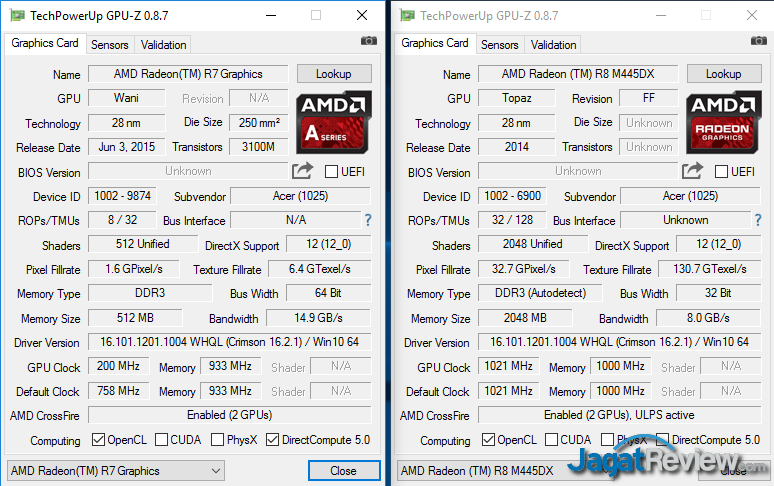774x486 pixels.
Task: Toggle the OpenCL checkbox in the R7 Graphics window
Action: pyautogui.click(x=98, y=440)
